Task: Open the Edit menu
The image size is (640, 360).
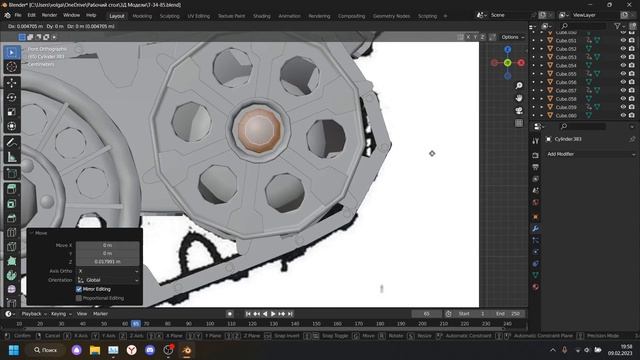Action: 31,15
